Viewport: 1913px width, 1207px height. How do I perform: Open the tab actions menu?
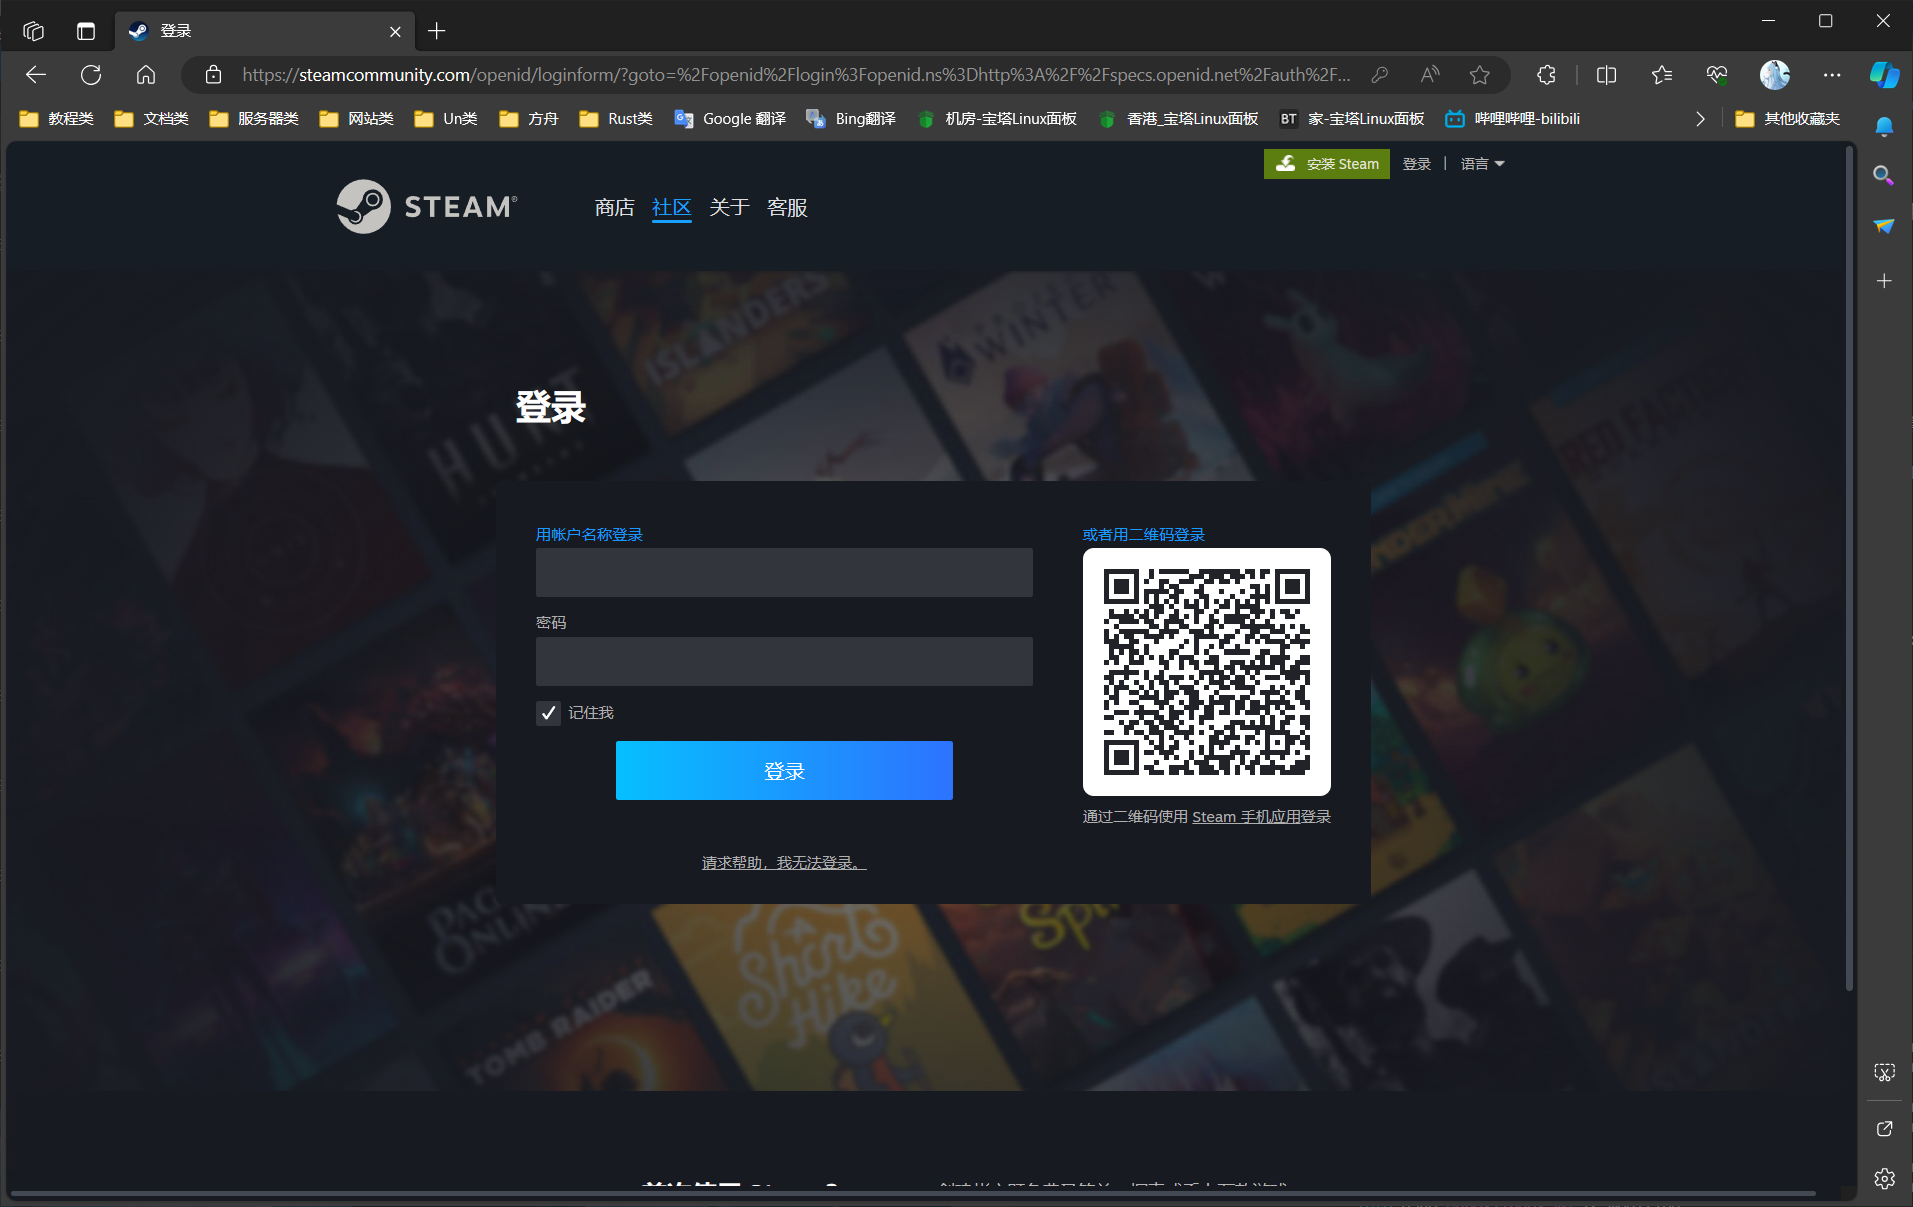[86, 31]
